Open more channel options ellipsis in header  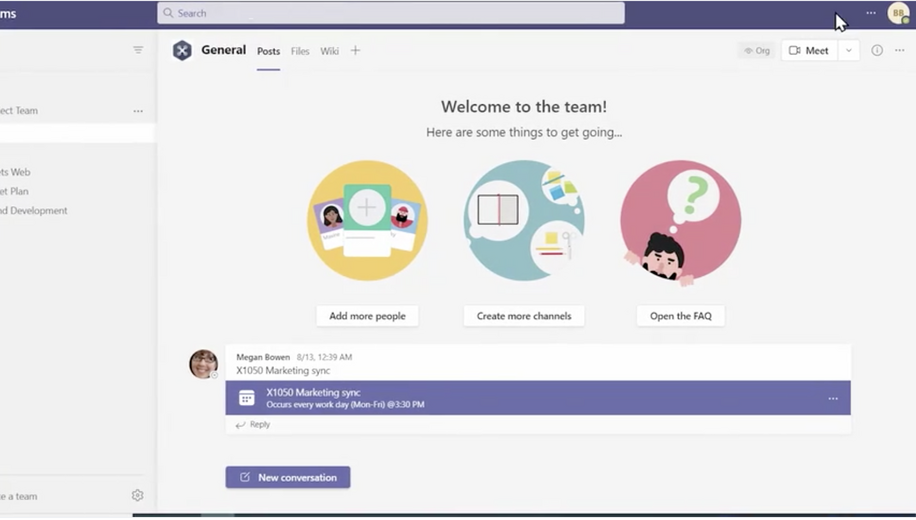pyautogui.click(x=900, y=50)
